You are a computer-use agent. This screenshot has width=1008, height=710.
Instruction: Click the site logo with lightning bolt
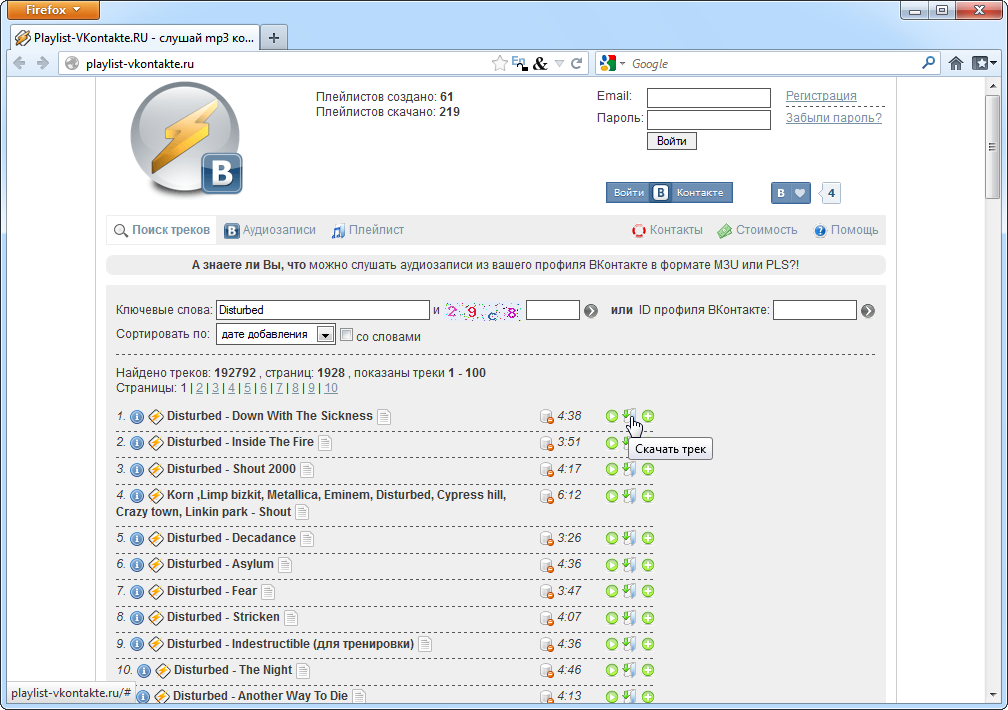pos(186,139)
